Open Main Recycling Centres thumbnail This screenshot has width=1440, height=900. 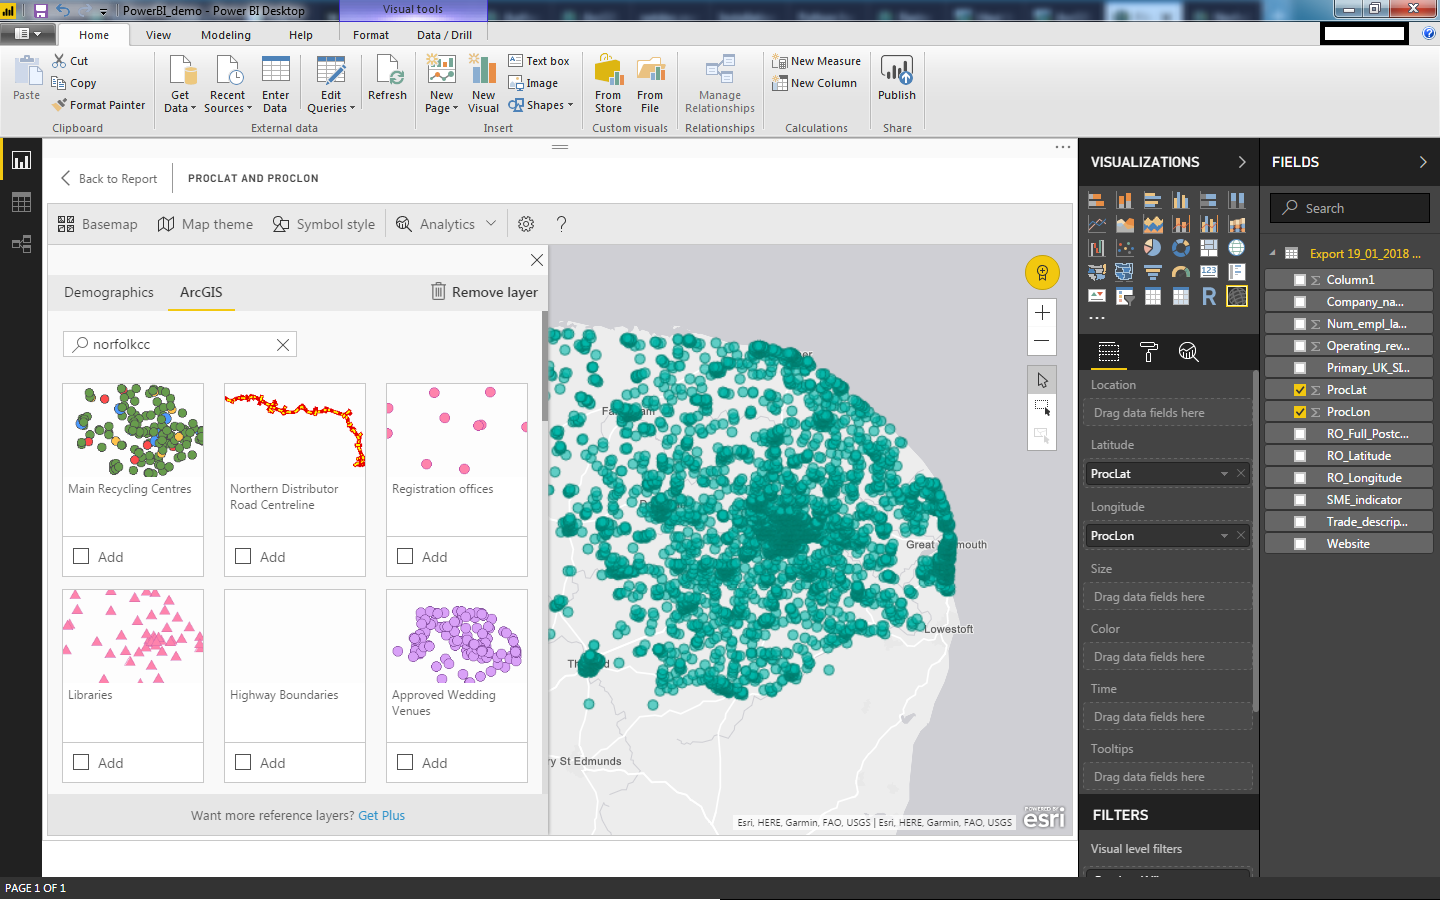(133, 431)
